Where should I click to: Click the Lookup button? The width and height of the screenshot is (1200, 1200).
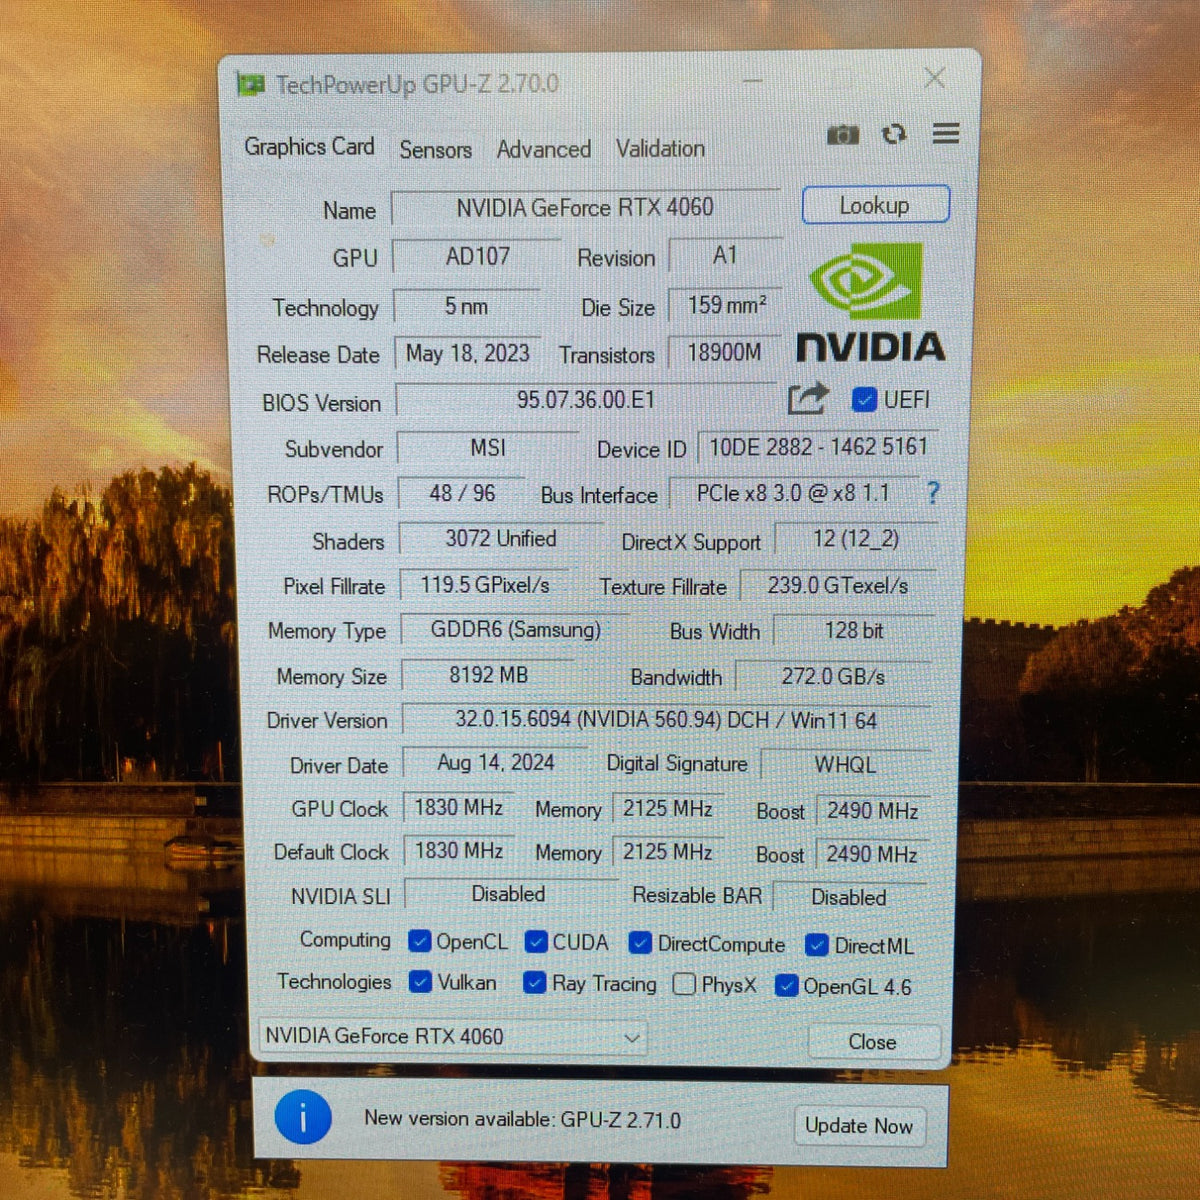pos(875,205)
